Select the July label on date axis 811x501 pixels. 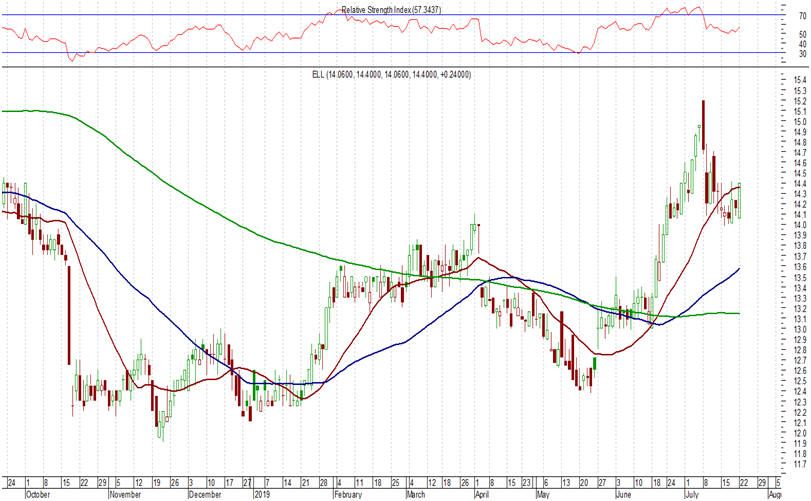click(691, 493)
